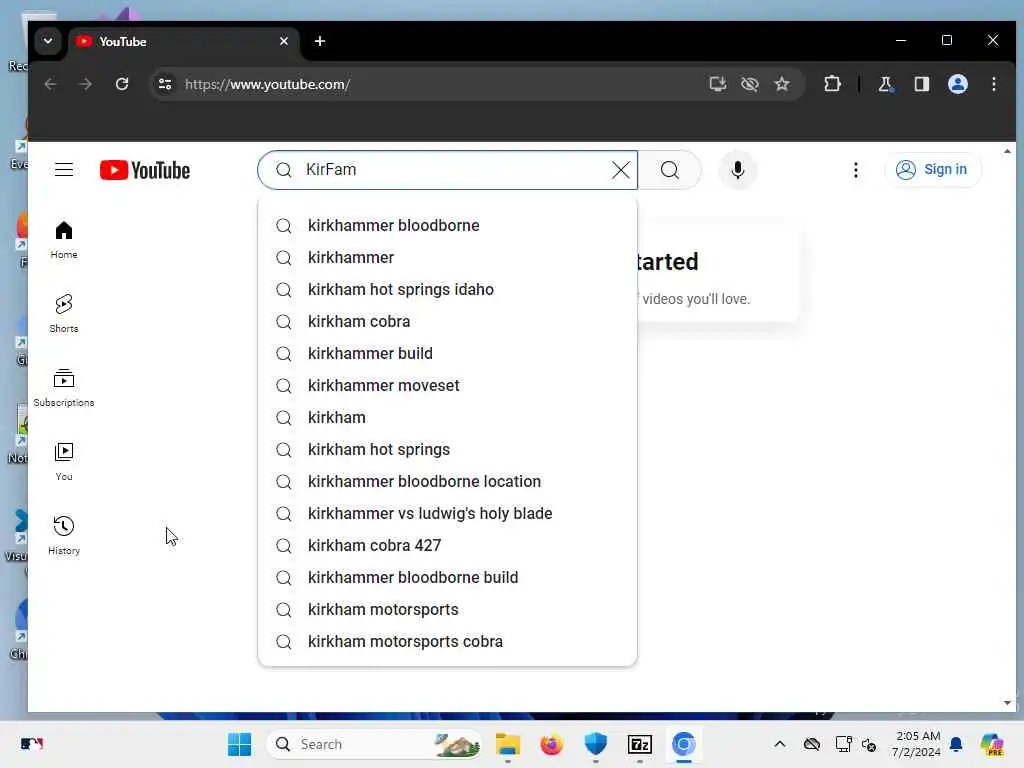Open the Extensions puzzle icon

tap(832, 84)
